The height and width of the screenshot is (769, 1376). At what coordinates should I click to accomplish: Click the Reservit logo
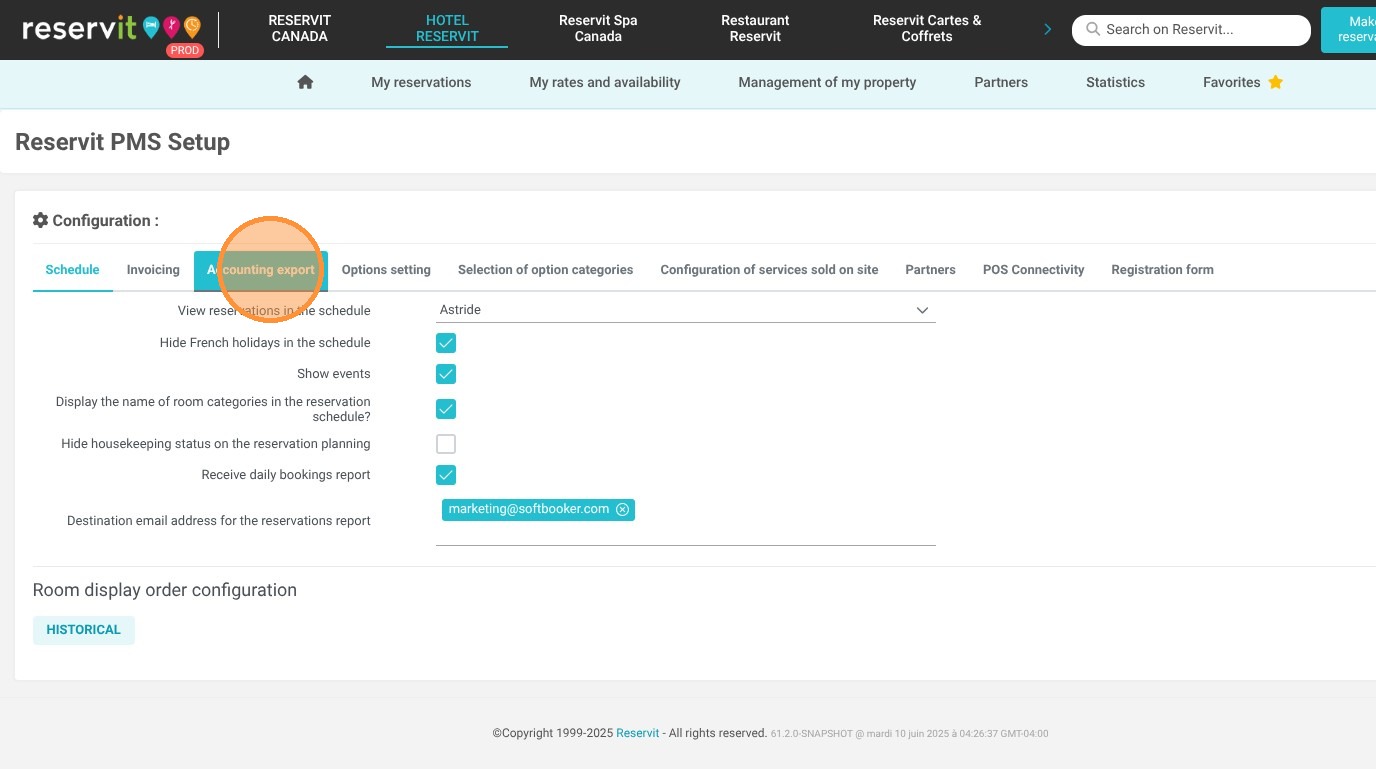tap(110, 29)
